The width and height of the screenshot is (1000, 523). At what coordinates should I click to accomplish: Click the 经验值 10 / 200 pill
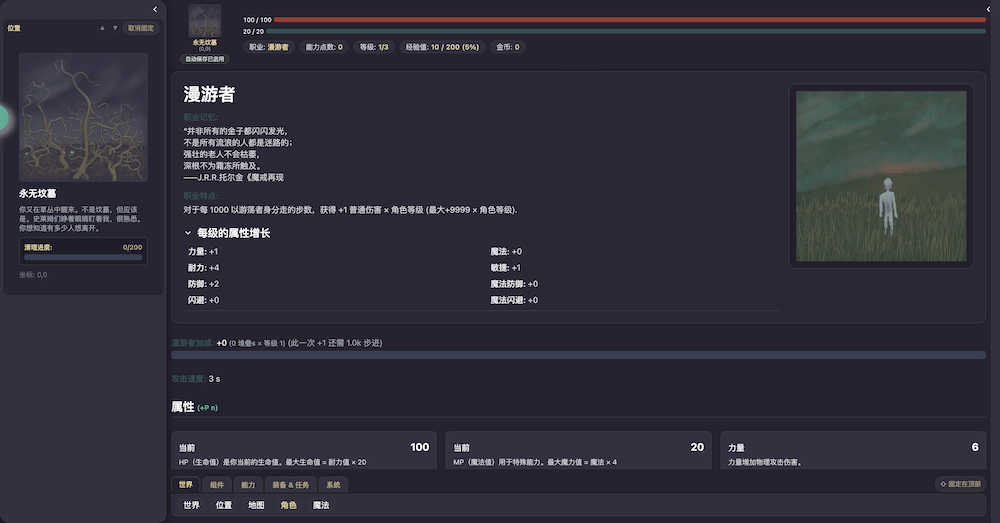pos(442,47)
